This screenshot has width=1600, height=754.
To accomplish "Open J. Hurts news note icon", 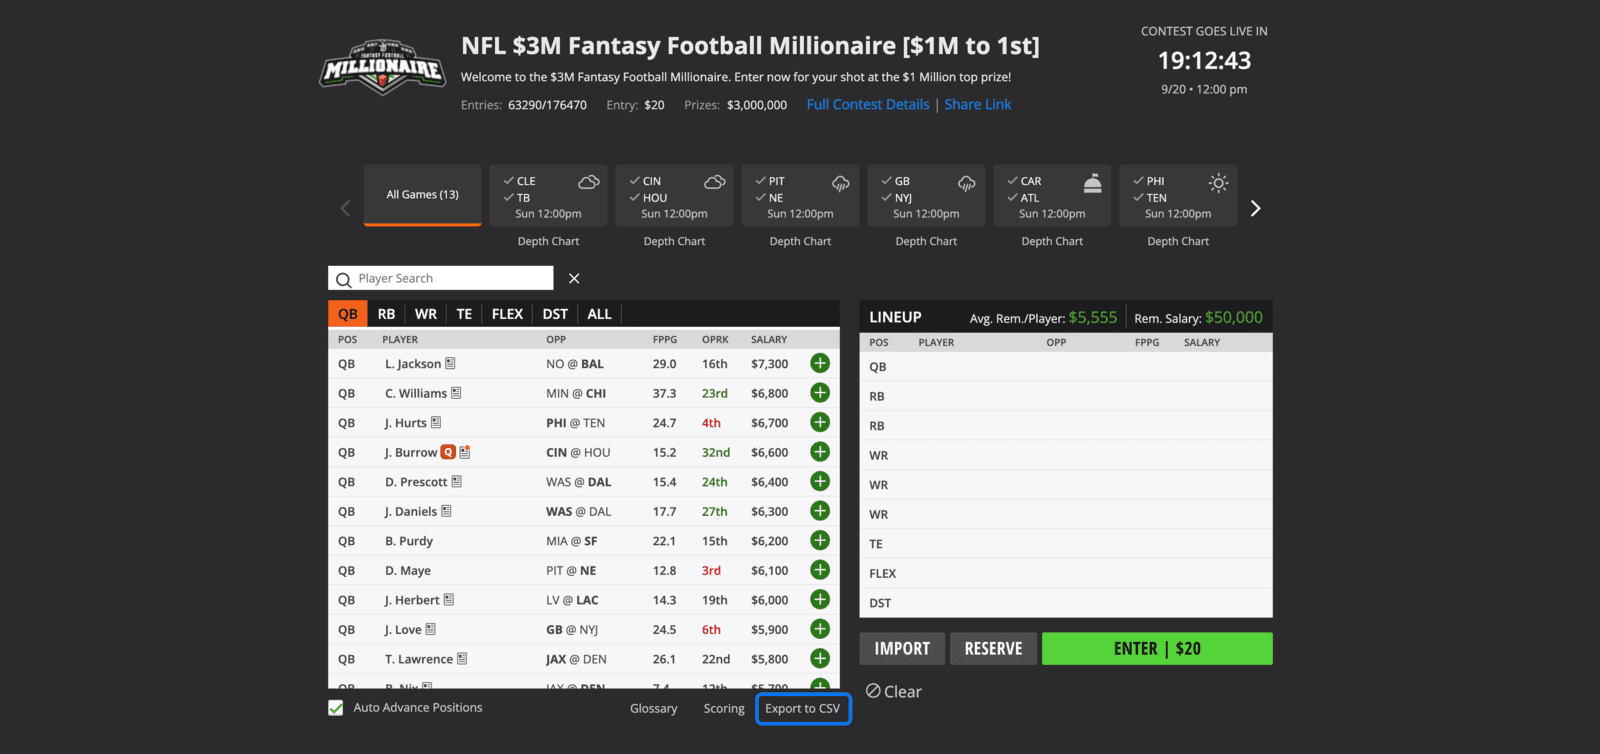I will click(x=436, y=422).
